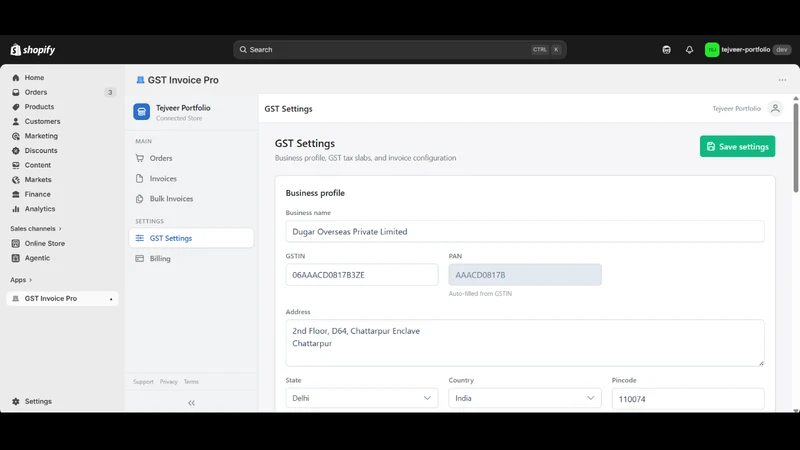Screen dimensions: 800x450
Task: Click the user profile icon near Tejveer Portfolio
Action: click(775, 108)
